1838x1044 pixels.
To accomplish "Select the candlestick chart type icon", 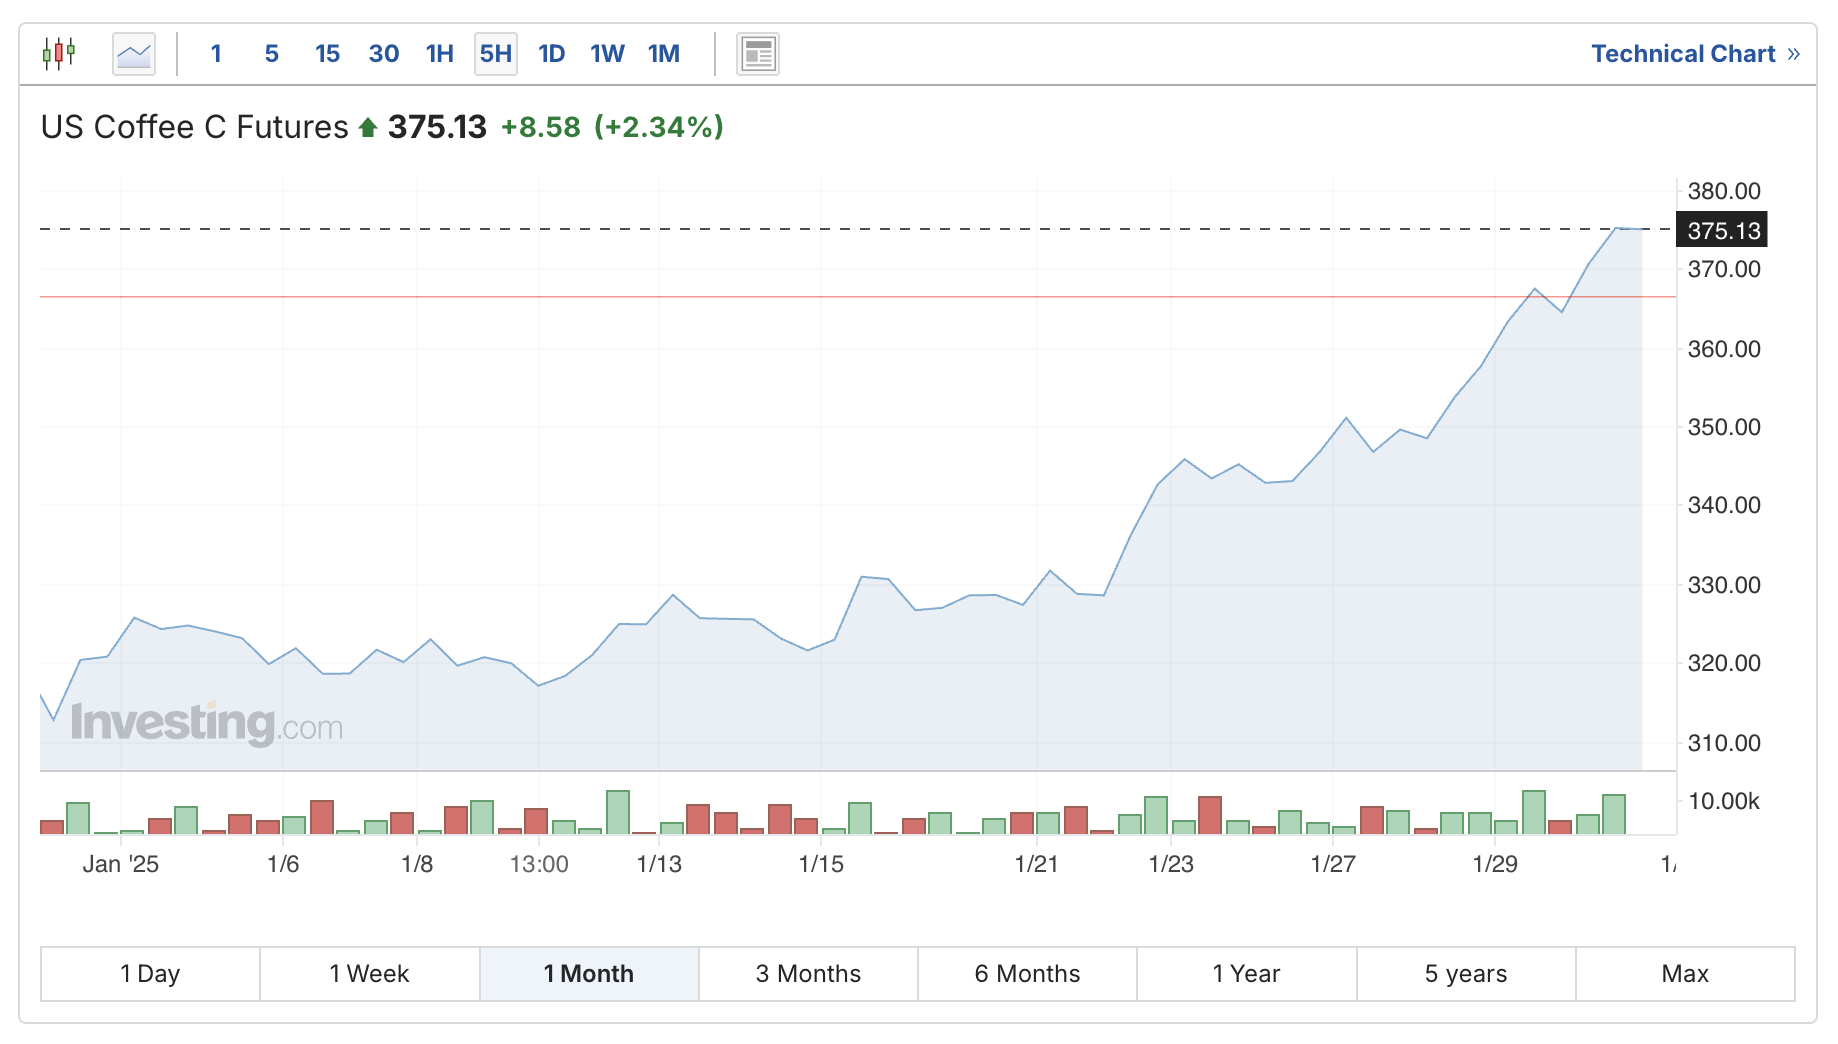I will (x=58, y=53).
